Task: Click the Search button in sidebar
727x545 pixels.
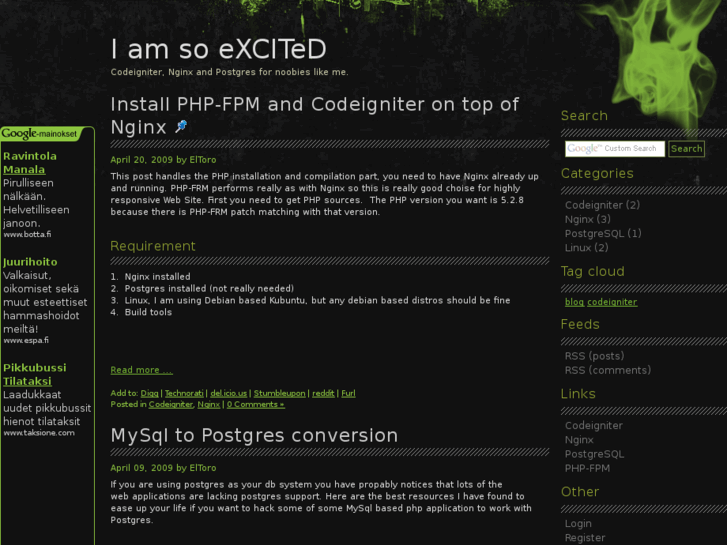Action: point(686,148)
